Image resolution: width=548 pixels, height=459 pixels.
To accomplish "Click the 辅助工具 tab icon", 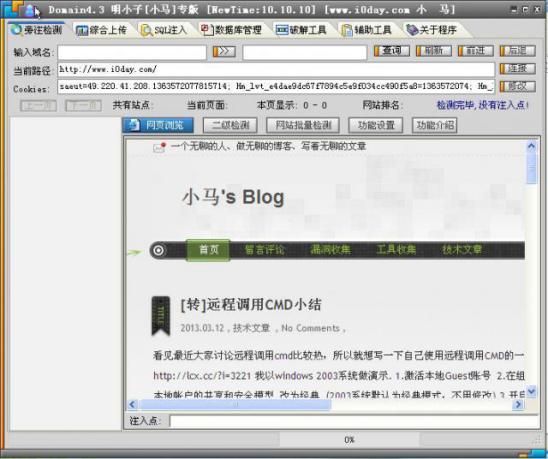I will tap(347, 30).
